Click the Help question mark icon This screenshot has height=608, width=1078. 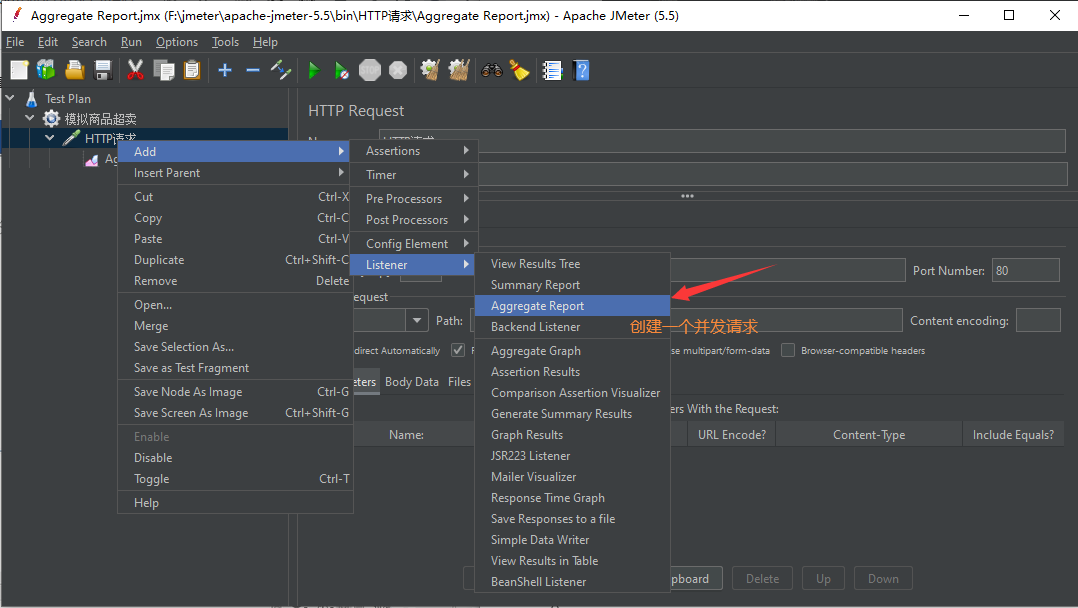click(x=581, y=70)
